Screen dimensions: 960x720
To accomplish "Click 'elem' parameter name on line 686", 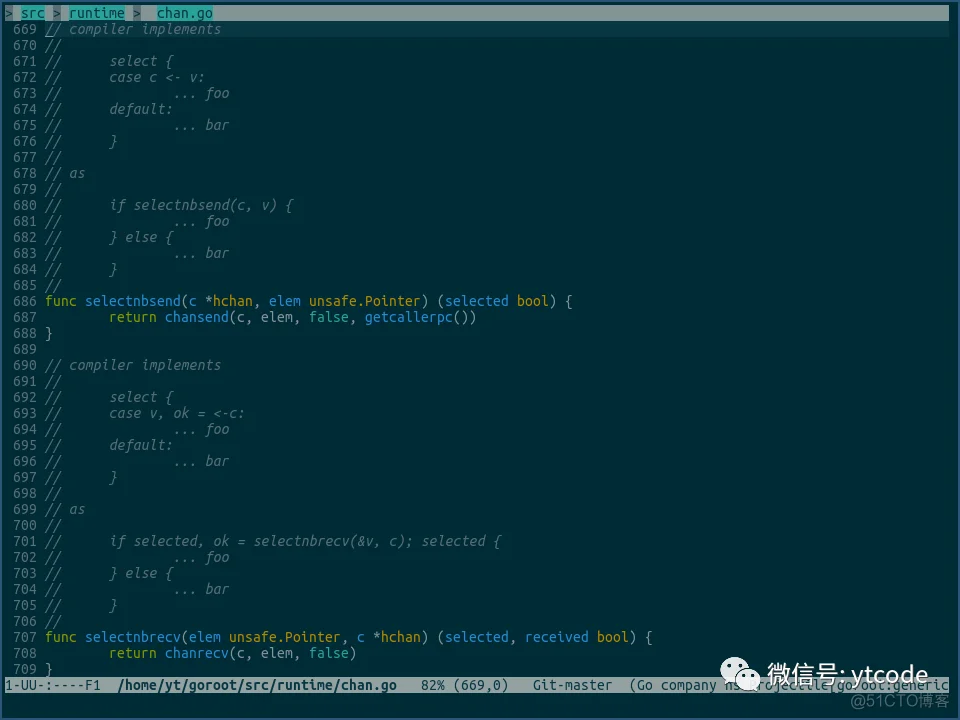I will (285, 301).
